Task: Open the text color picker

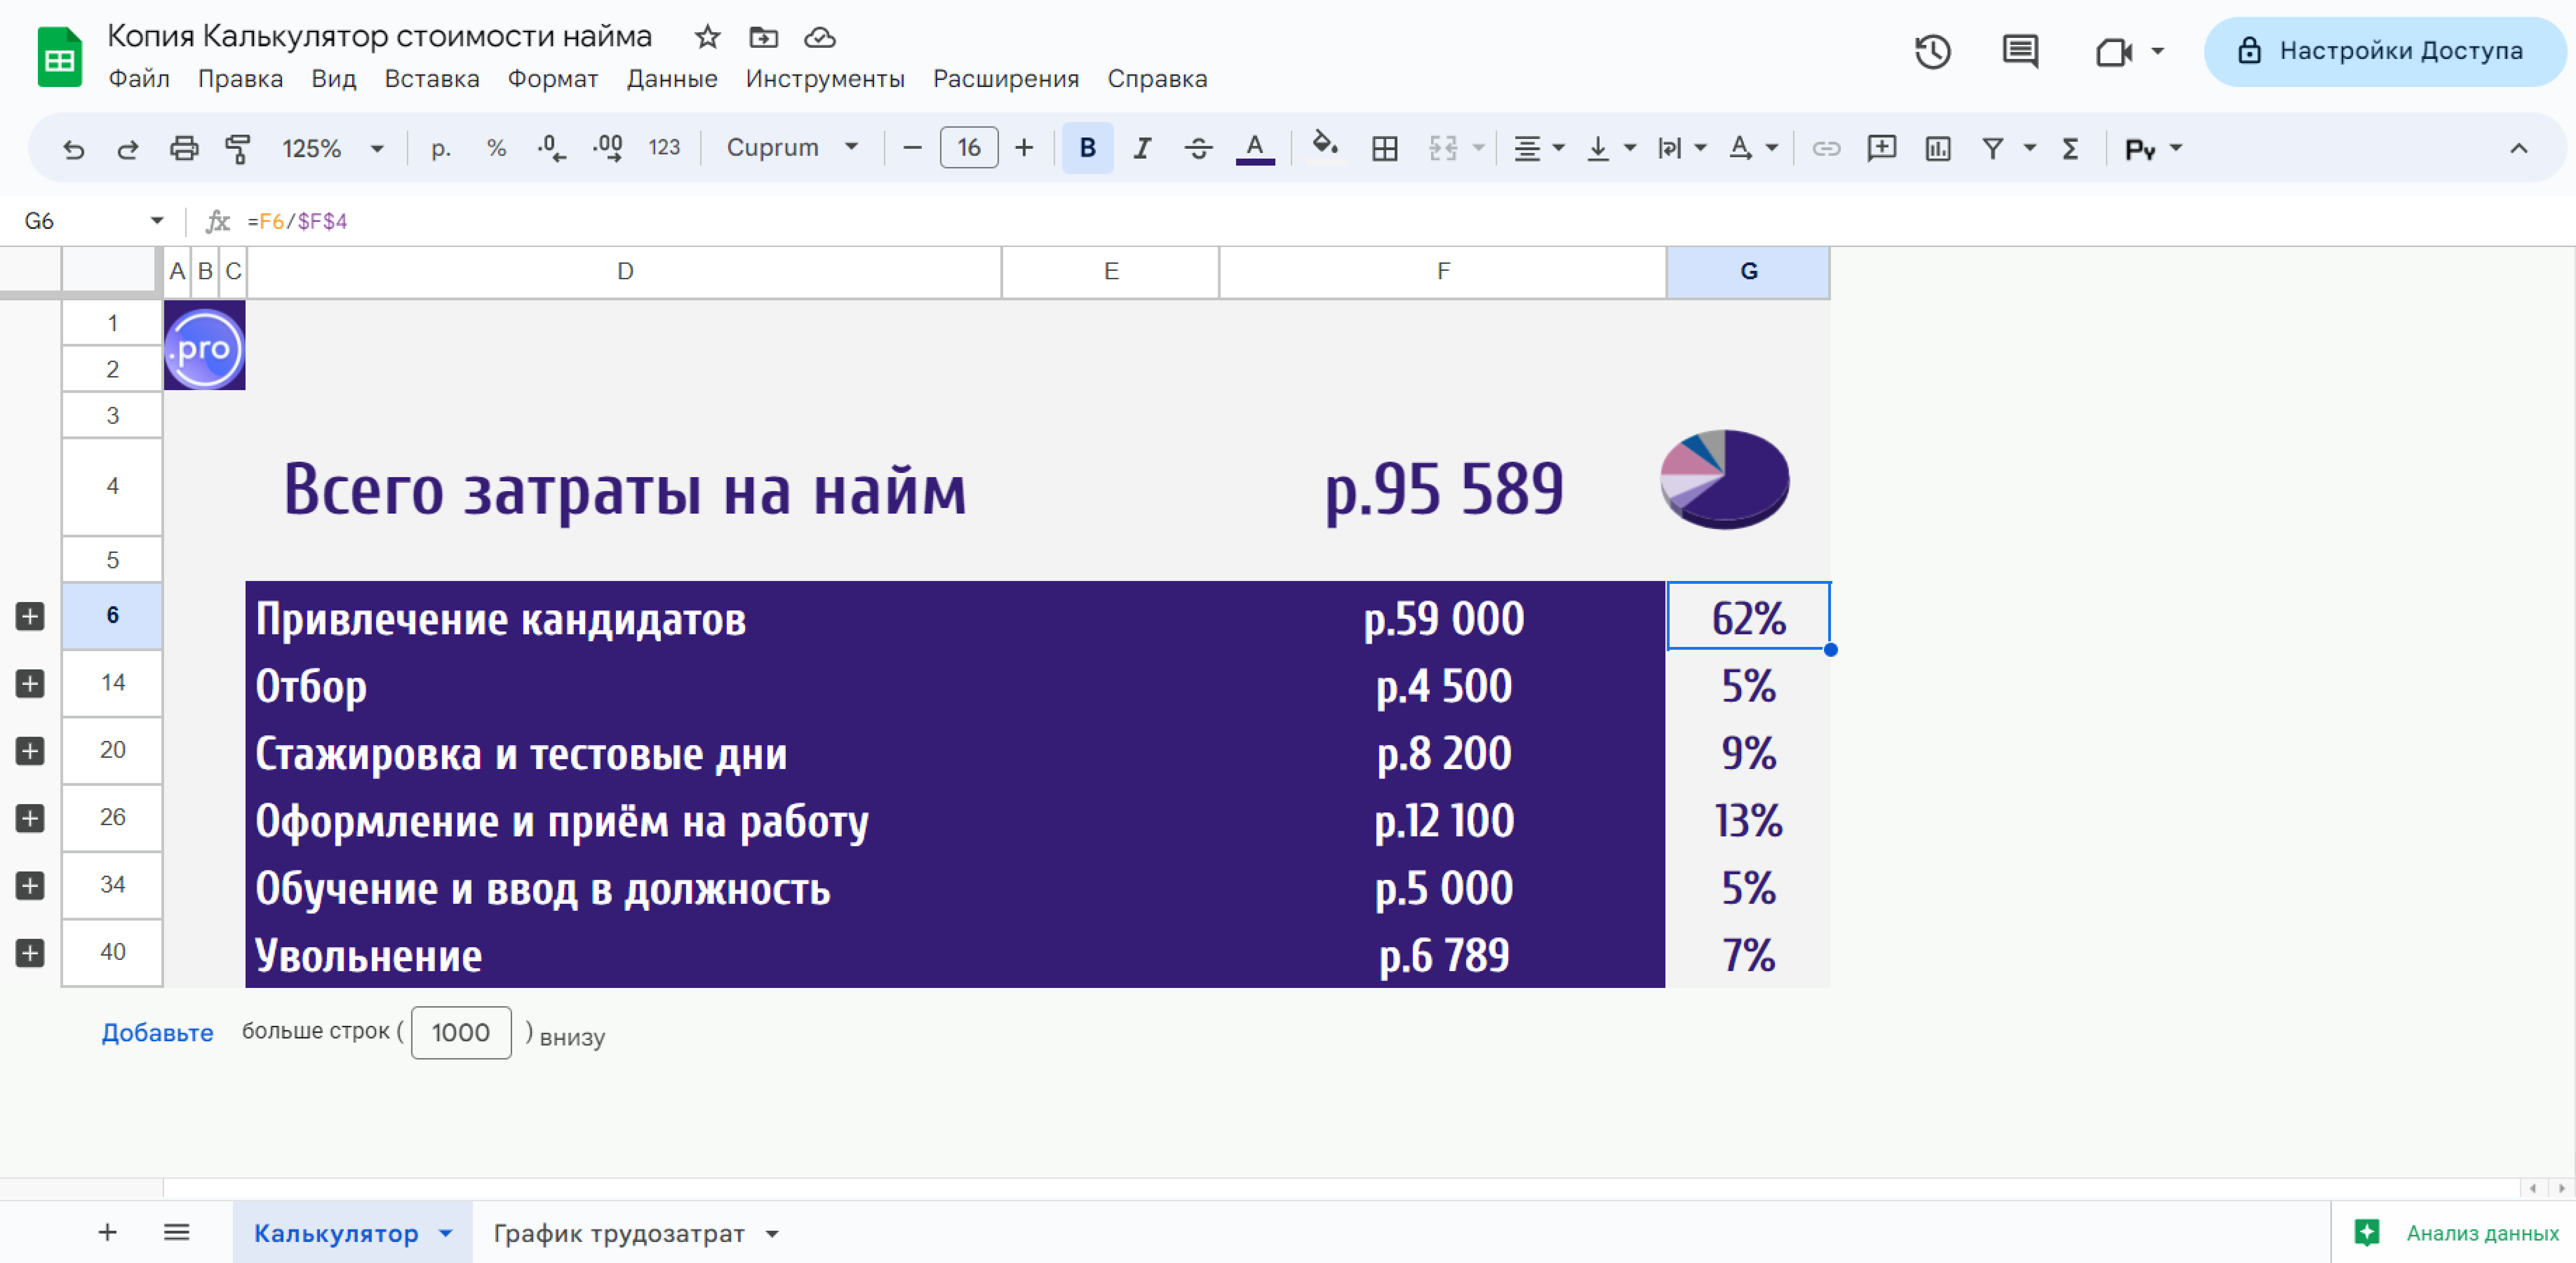Action: click(1255, 149)
